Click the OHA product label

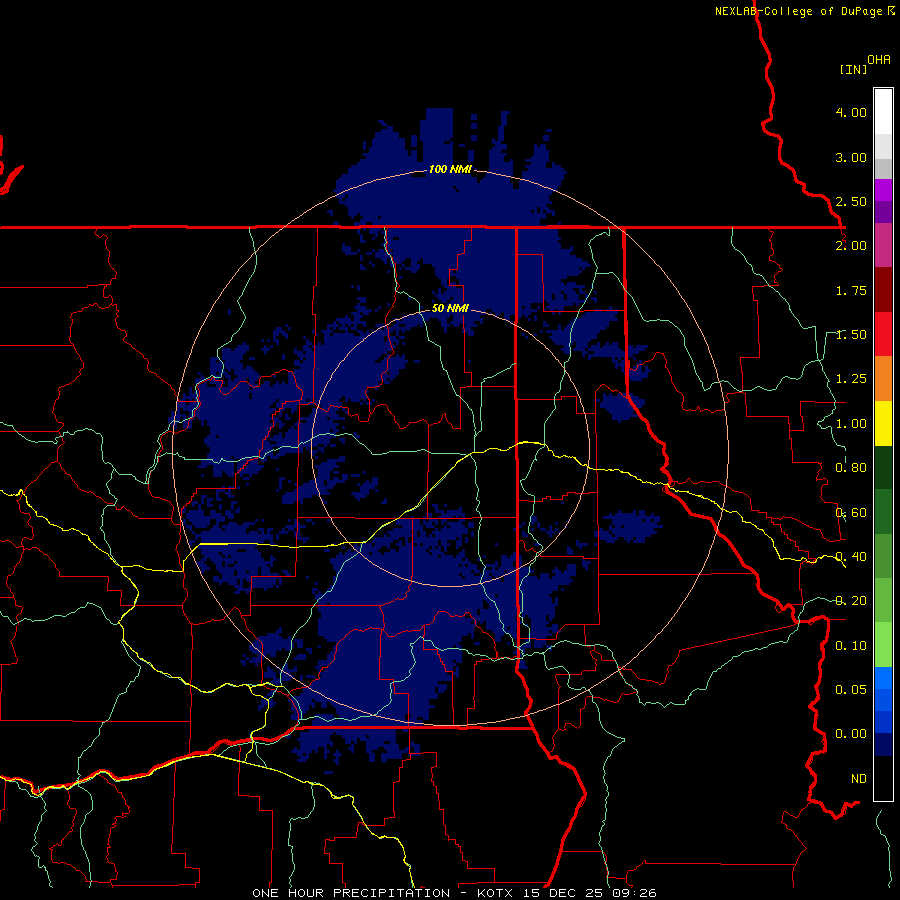pyautogui.click(x=879, y=60)
